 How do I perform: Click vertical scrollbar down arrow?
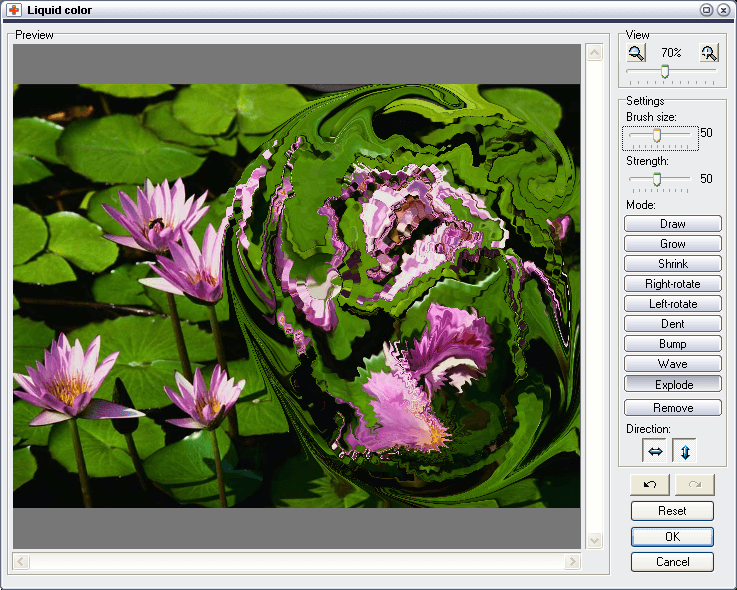tap(595, 540)
